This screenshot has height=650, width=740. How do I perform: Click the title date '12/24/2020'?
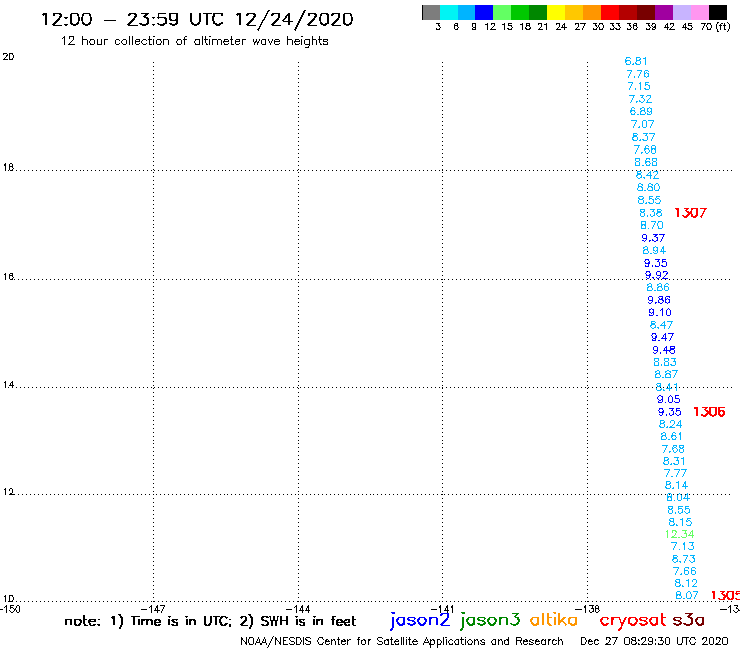coord(294,20)
